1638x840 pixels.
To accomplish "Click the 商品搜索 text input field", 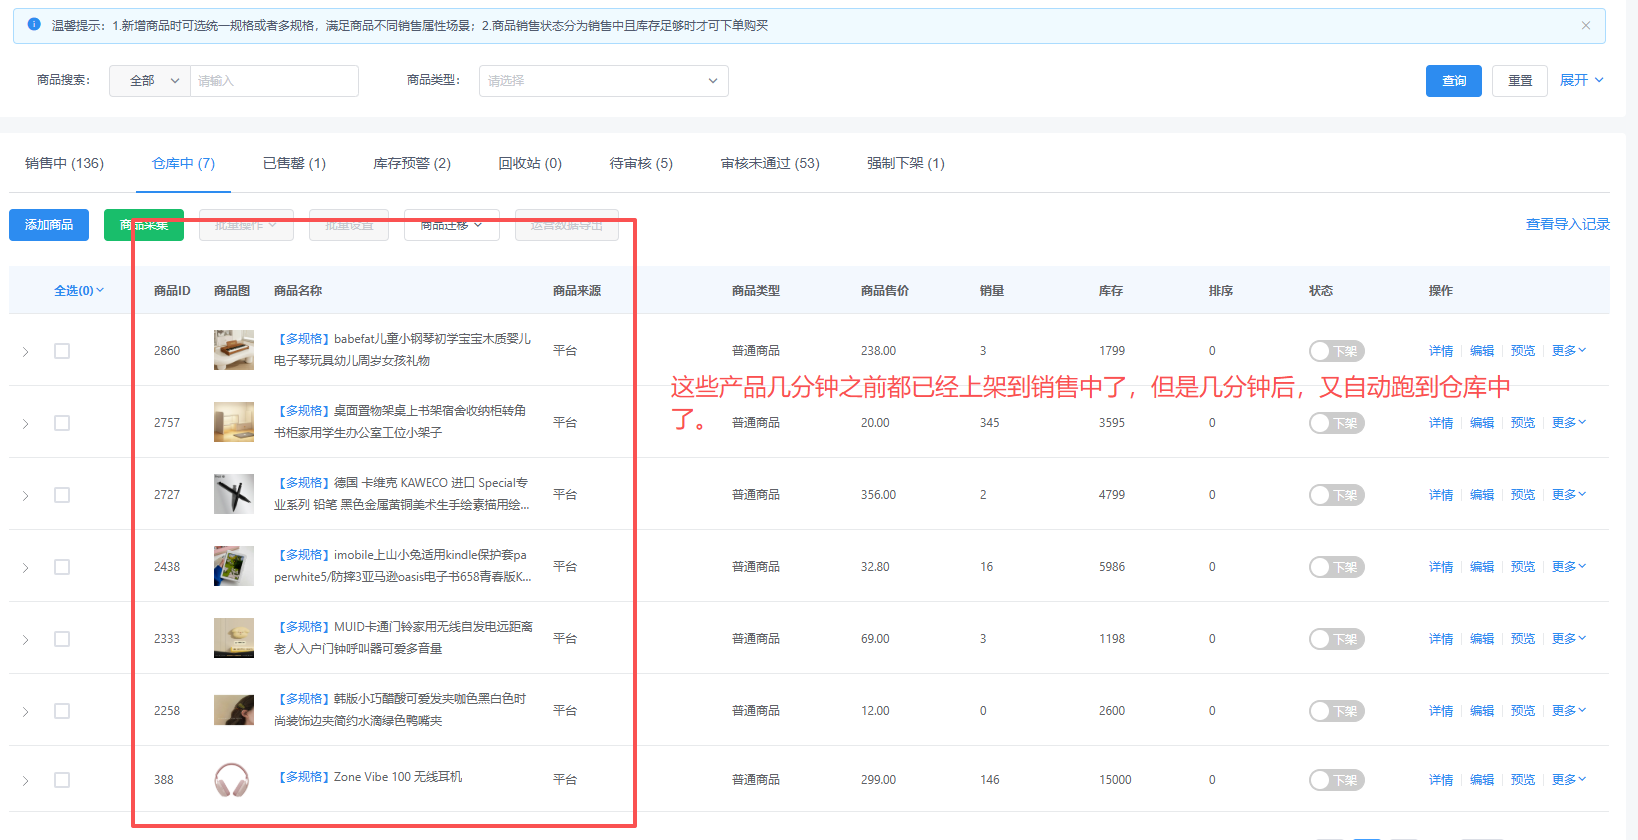I will point(274,81).
